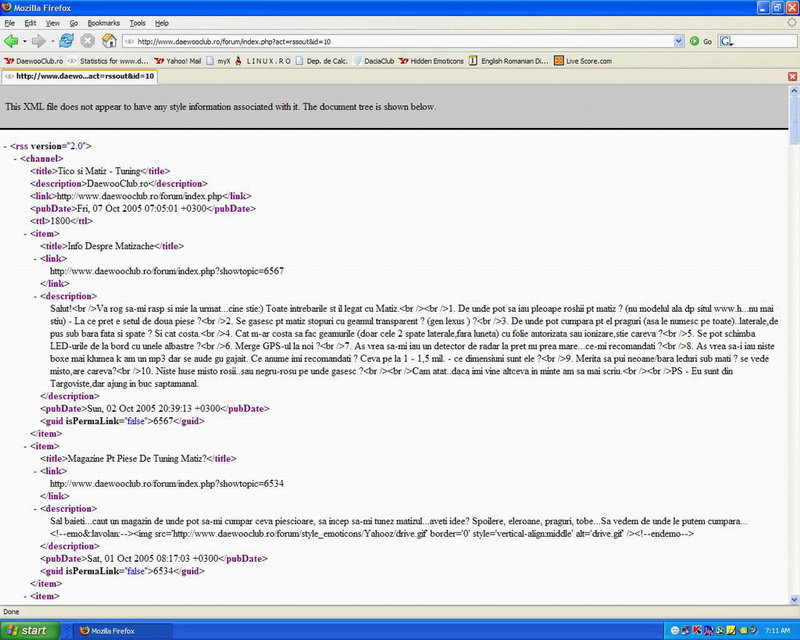Click the green Back arrow button

point(11,41)
